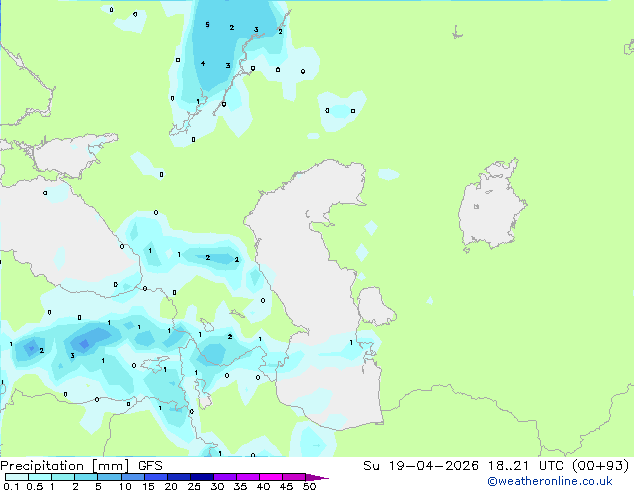Click the 30–35 mm purple legend swatch

point(224,477)
